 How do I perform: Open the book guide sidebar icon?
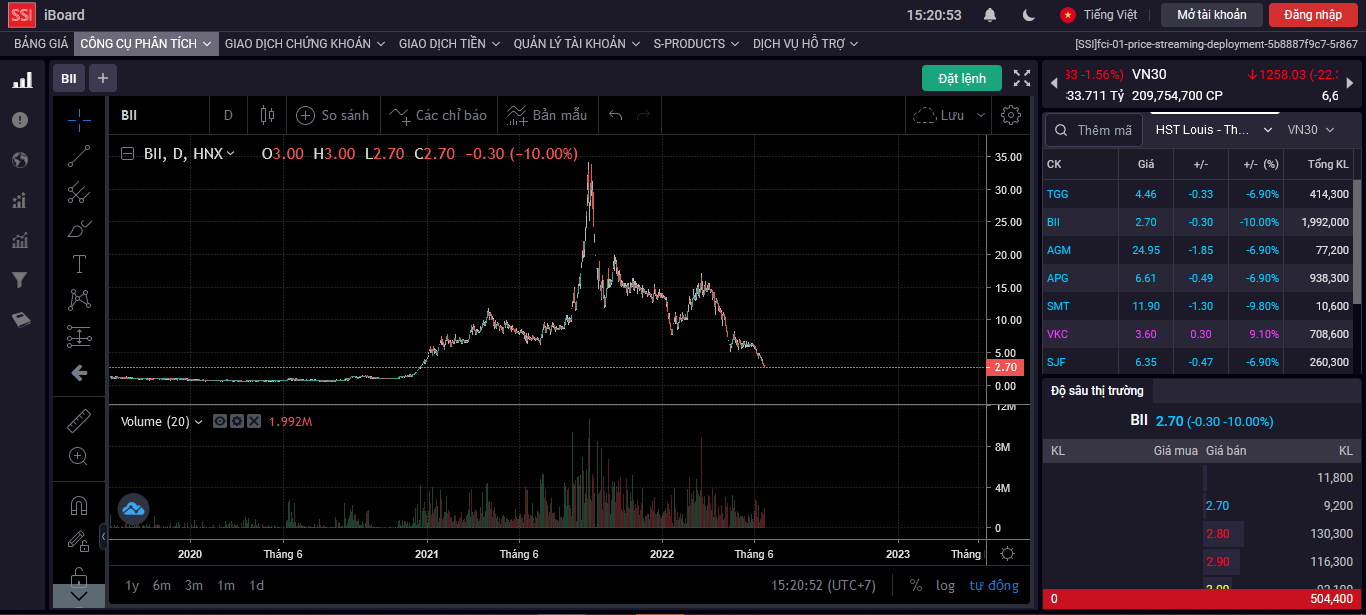20,320
